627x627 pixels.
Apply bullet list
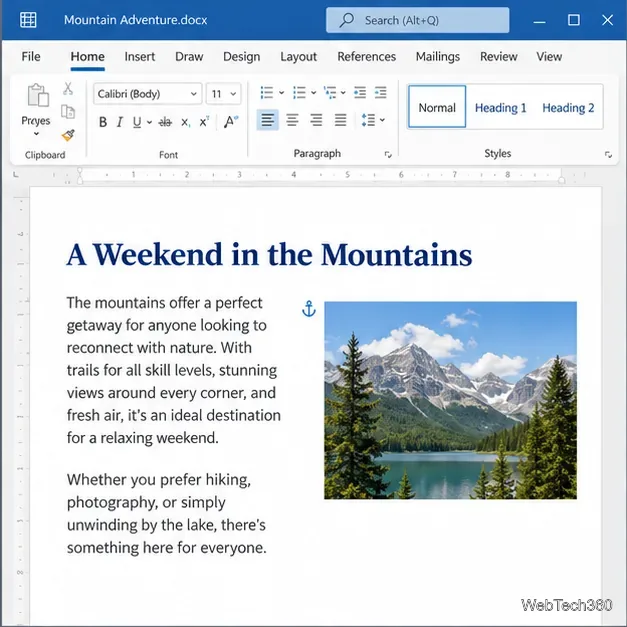pyautogui.click(x=267, y=93)
